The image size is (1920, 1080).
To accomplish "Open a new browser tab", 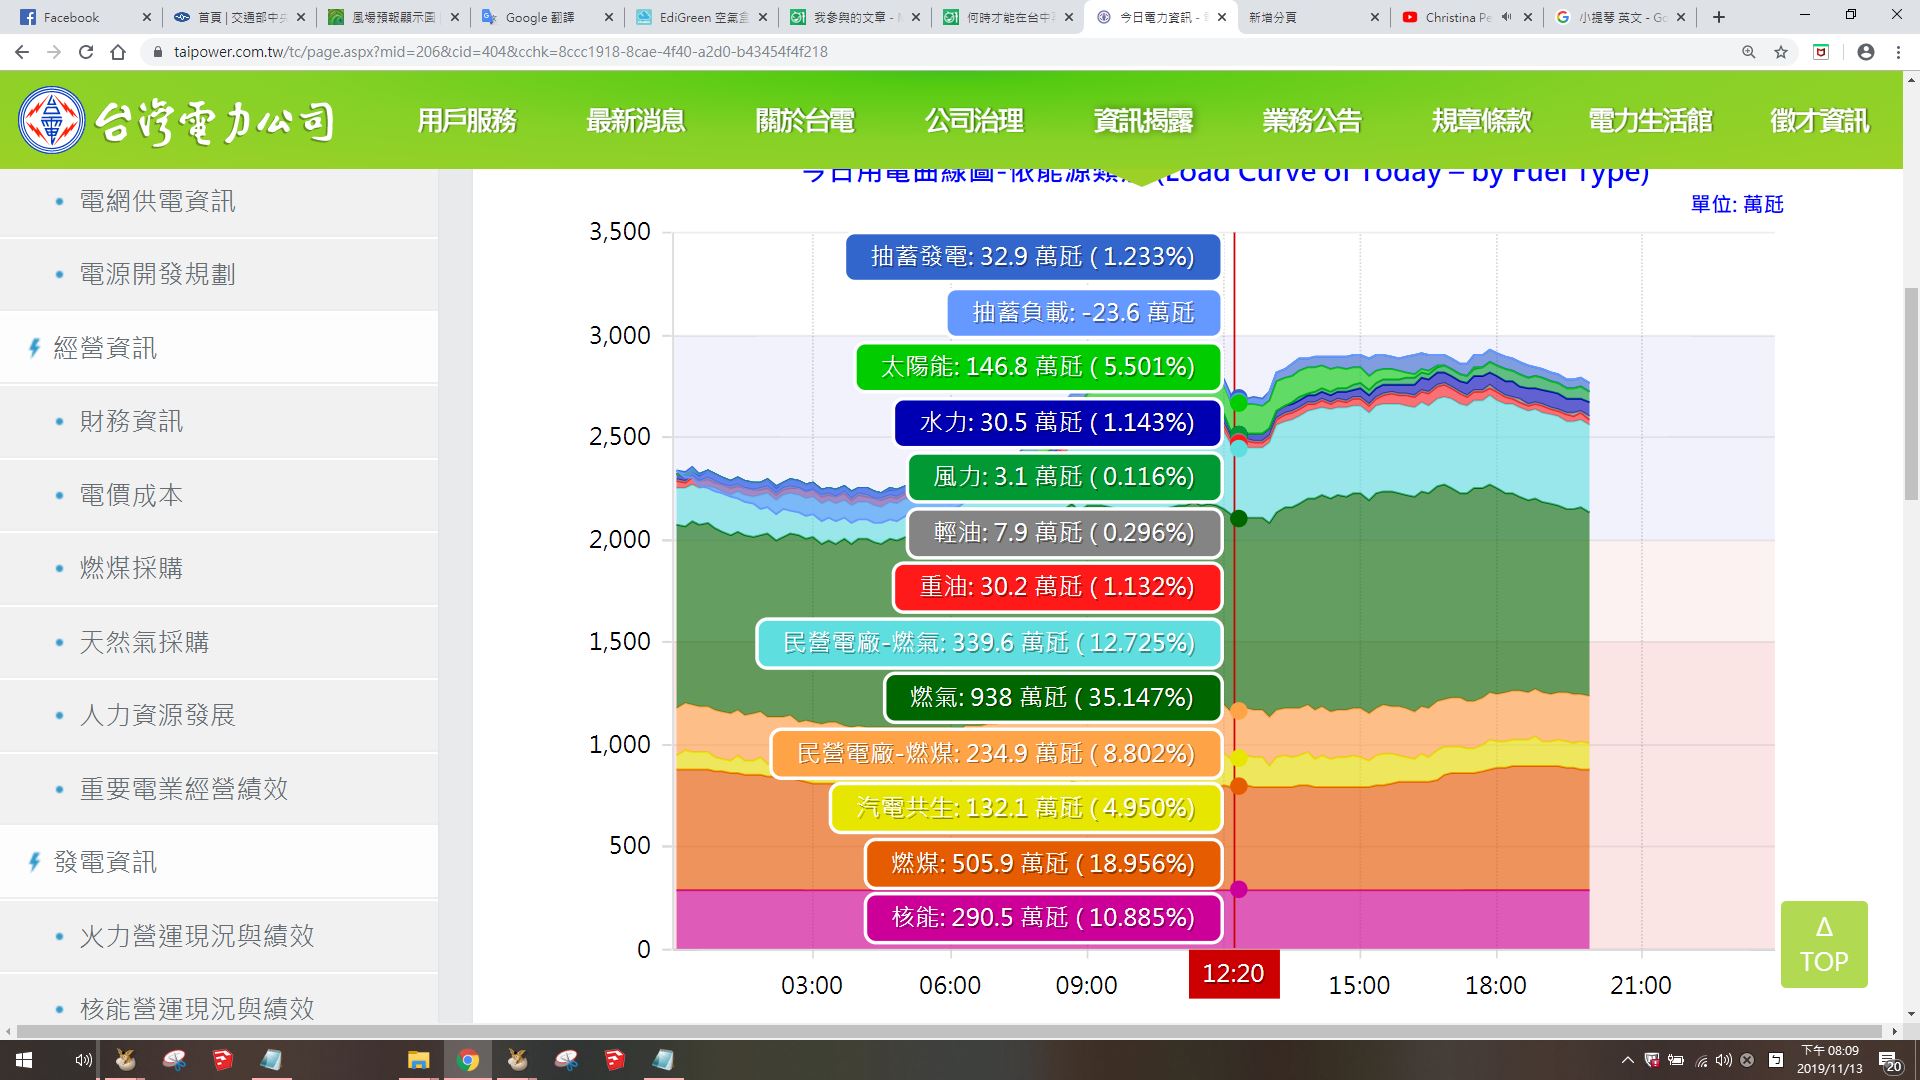I will coord(1719,17).
